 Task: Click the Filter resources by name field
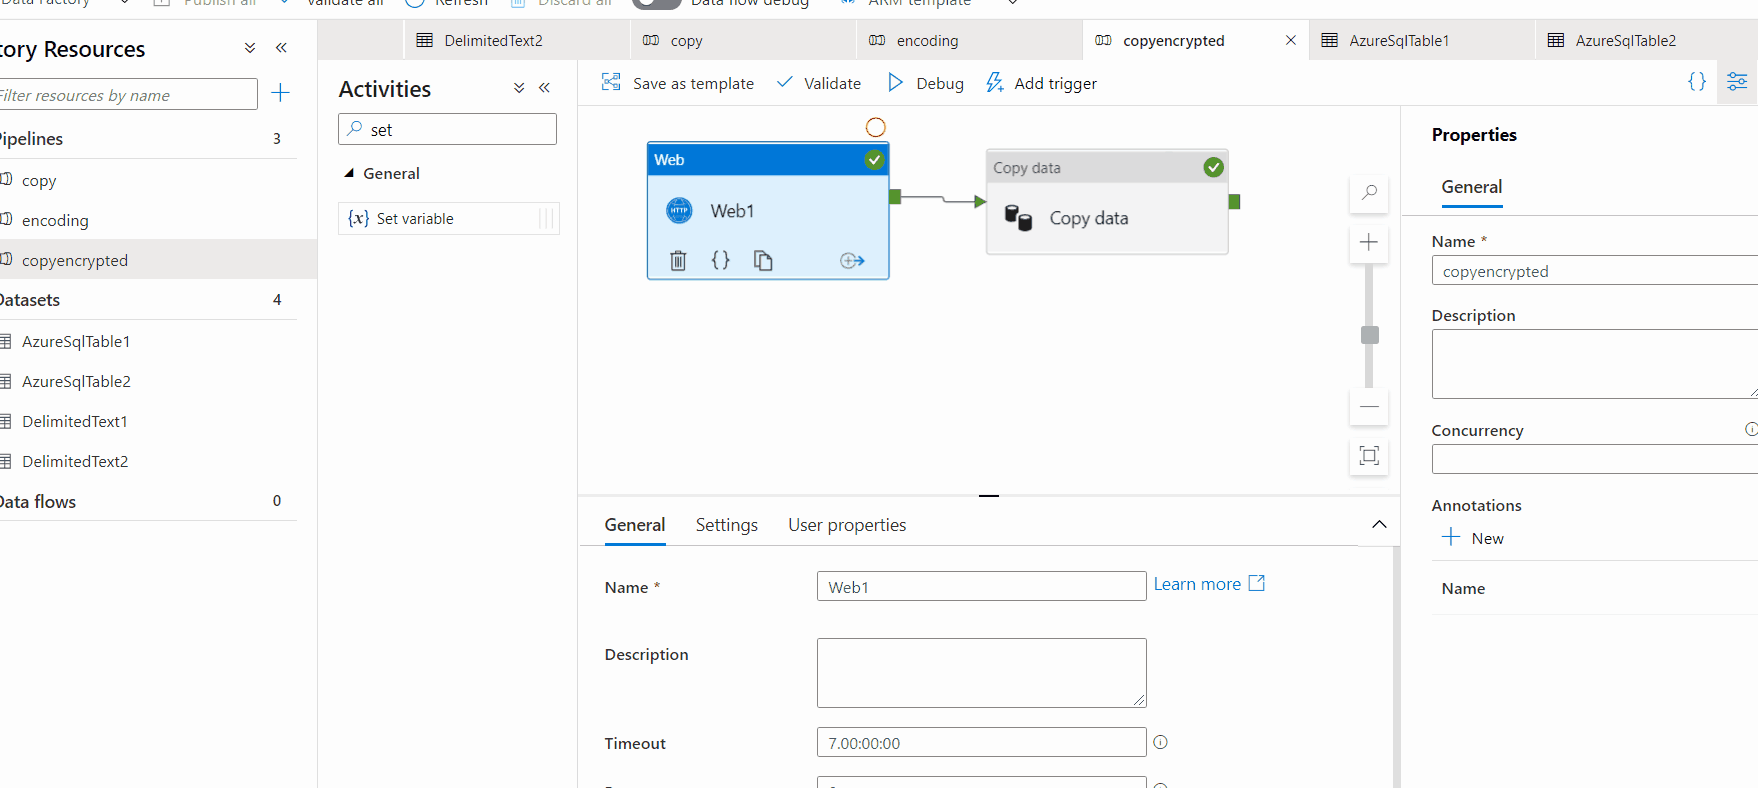point(127,95)
